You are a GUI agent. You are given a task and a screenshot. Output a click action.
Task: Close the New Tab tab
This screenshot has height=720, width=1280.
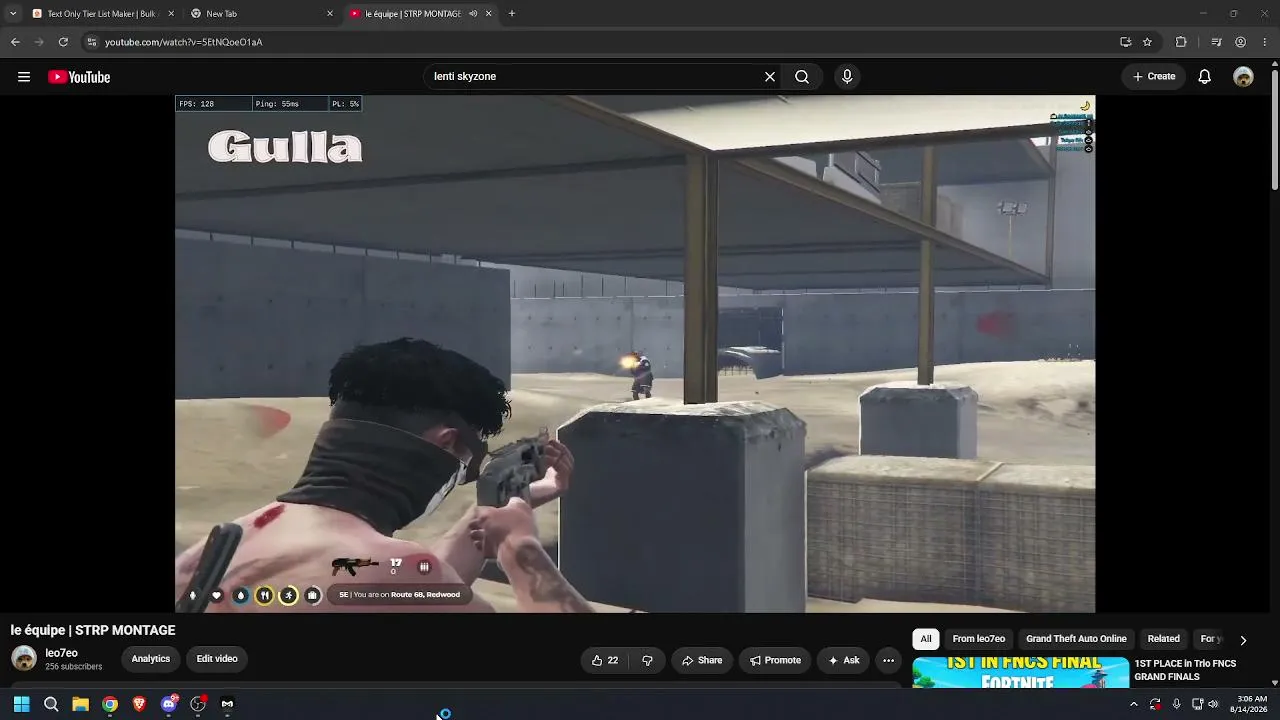(x=330, y=14)
